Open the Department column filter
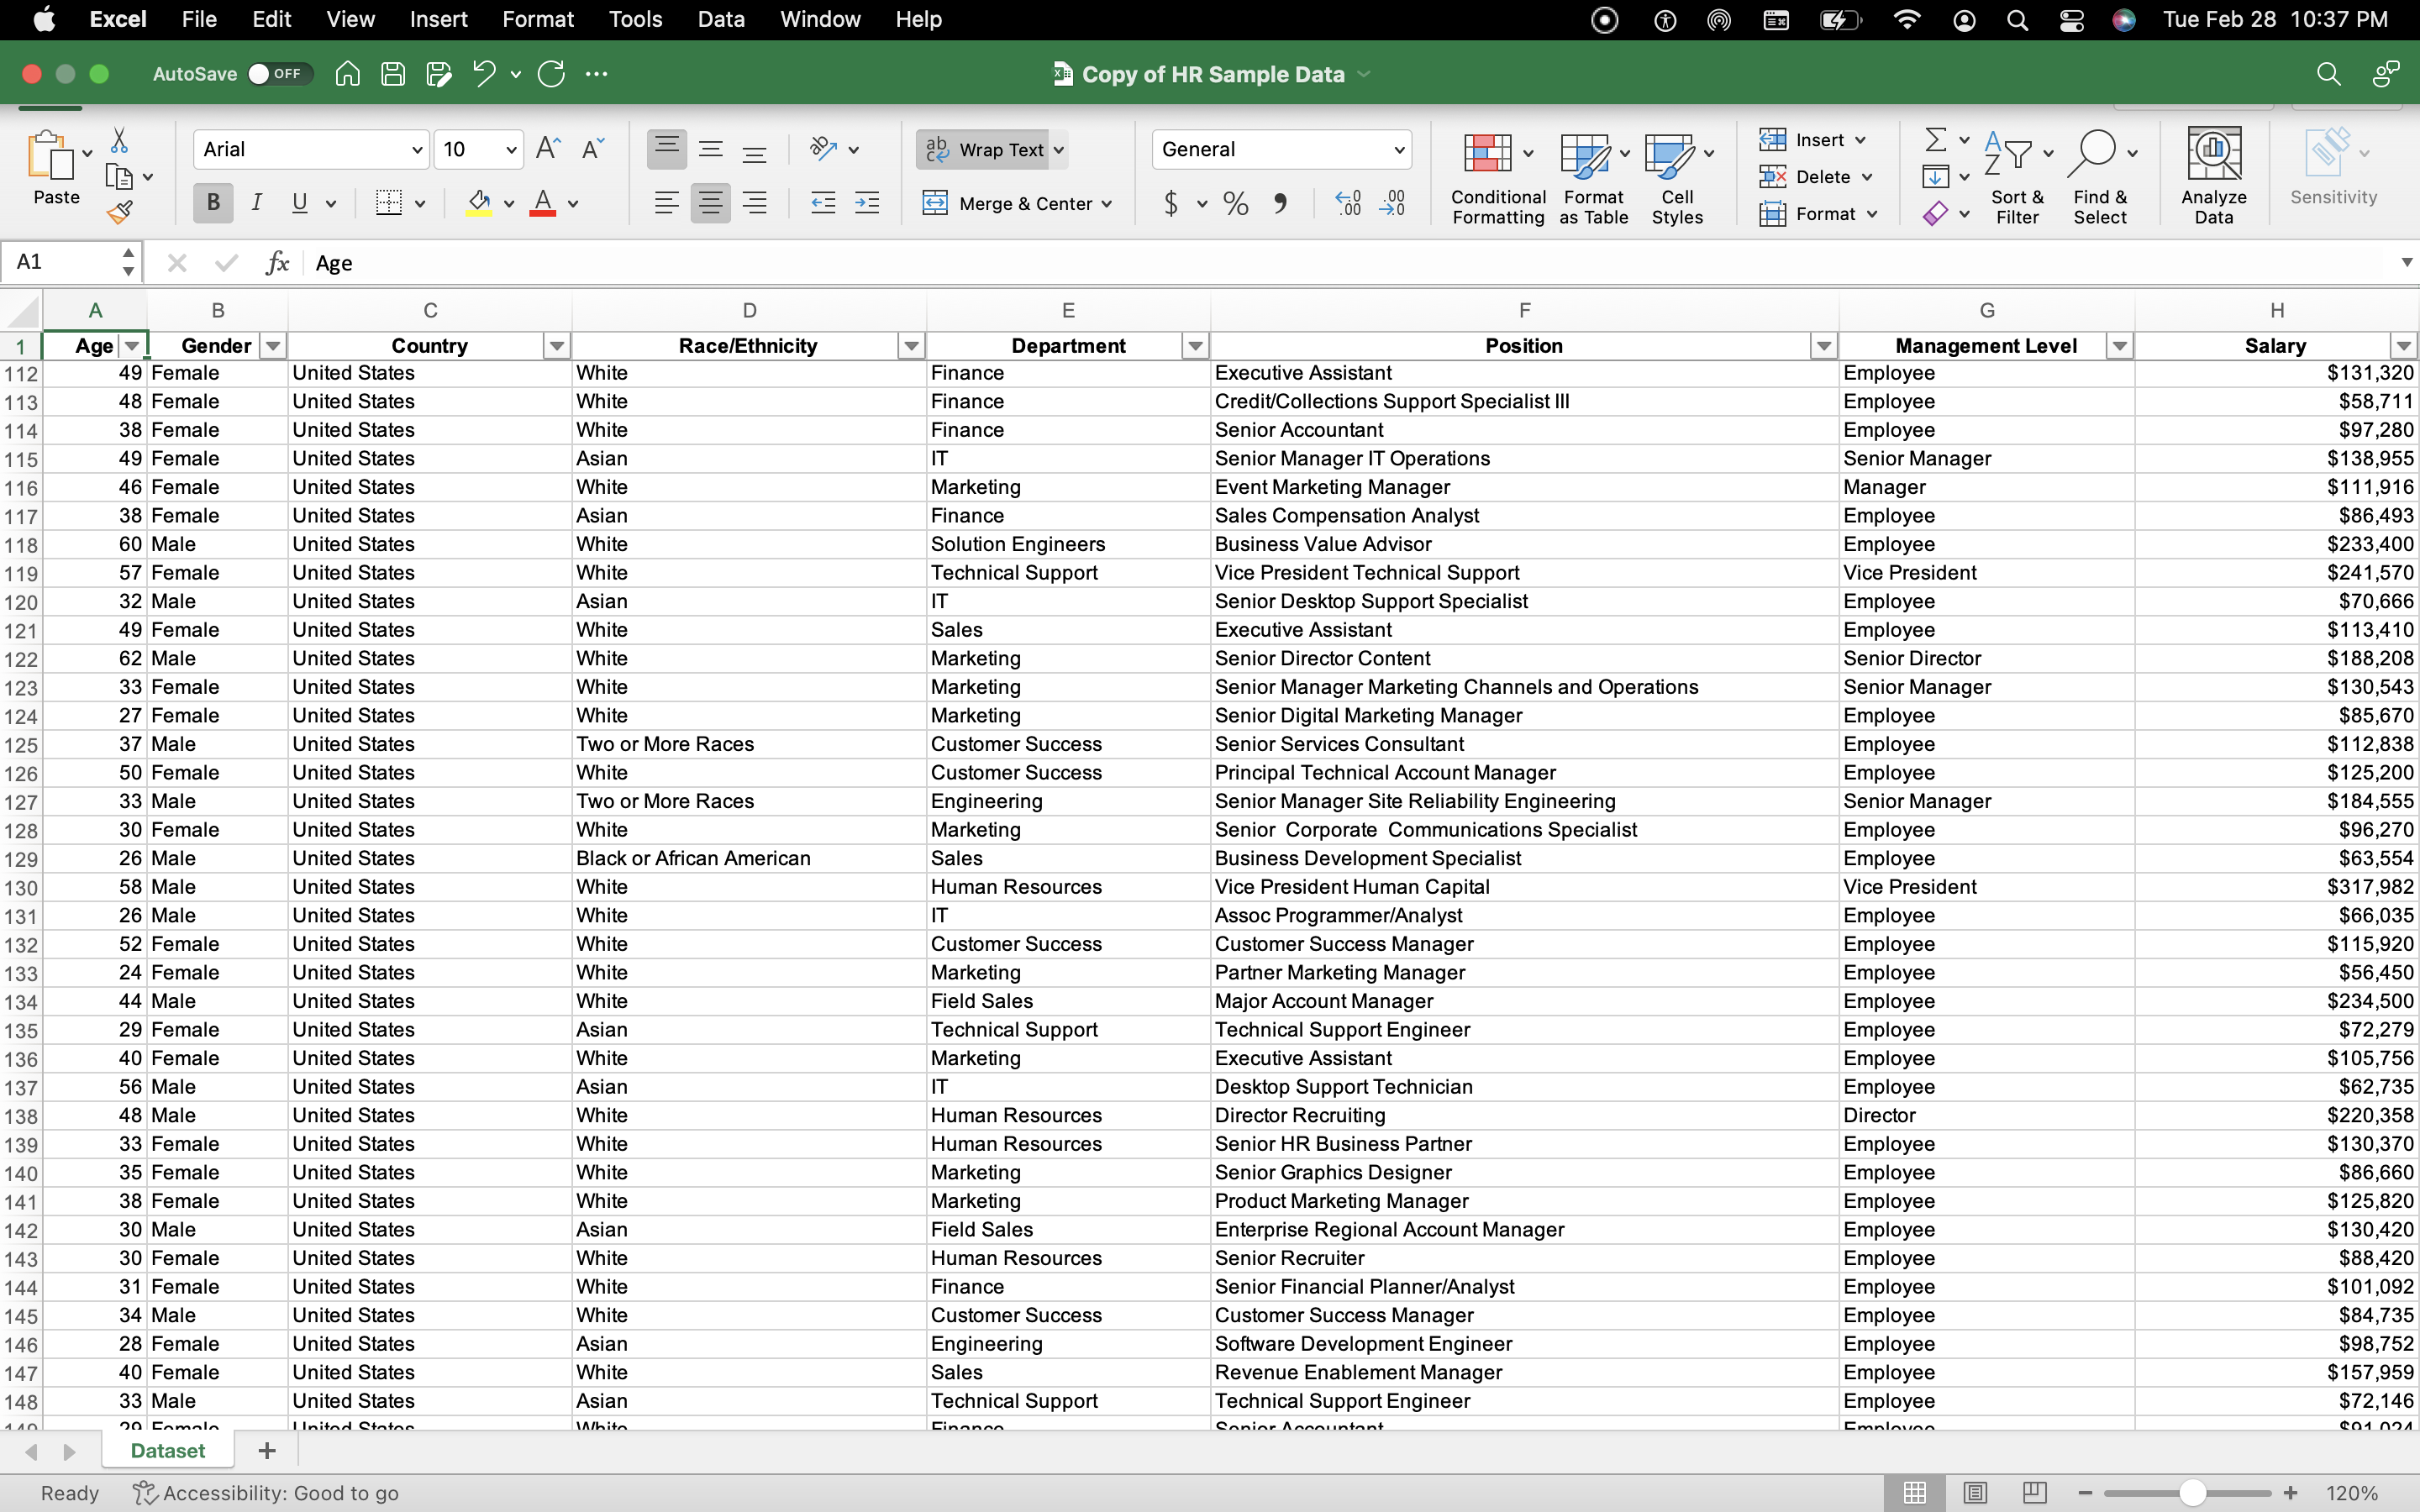The width and height of the screenshot is (2420, 1512). pyautogui.click(x=1195, y=345)
